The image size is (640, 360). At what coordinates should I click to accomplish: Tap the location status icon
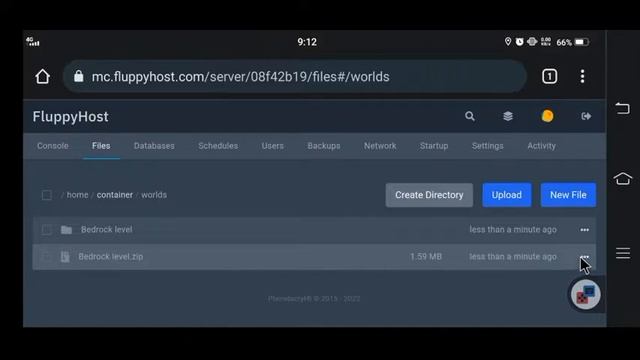point(508,42)
